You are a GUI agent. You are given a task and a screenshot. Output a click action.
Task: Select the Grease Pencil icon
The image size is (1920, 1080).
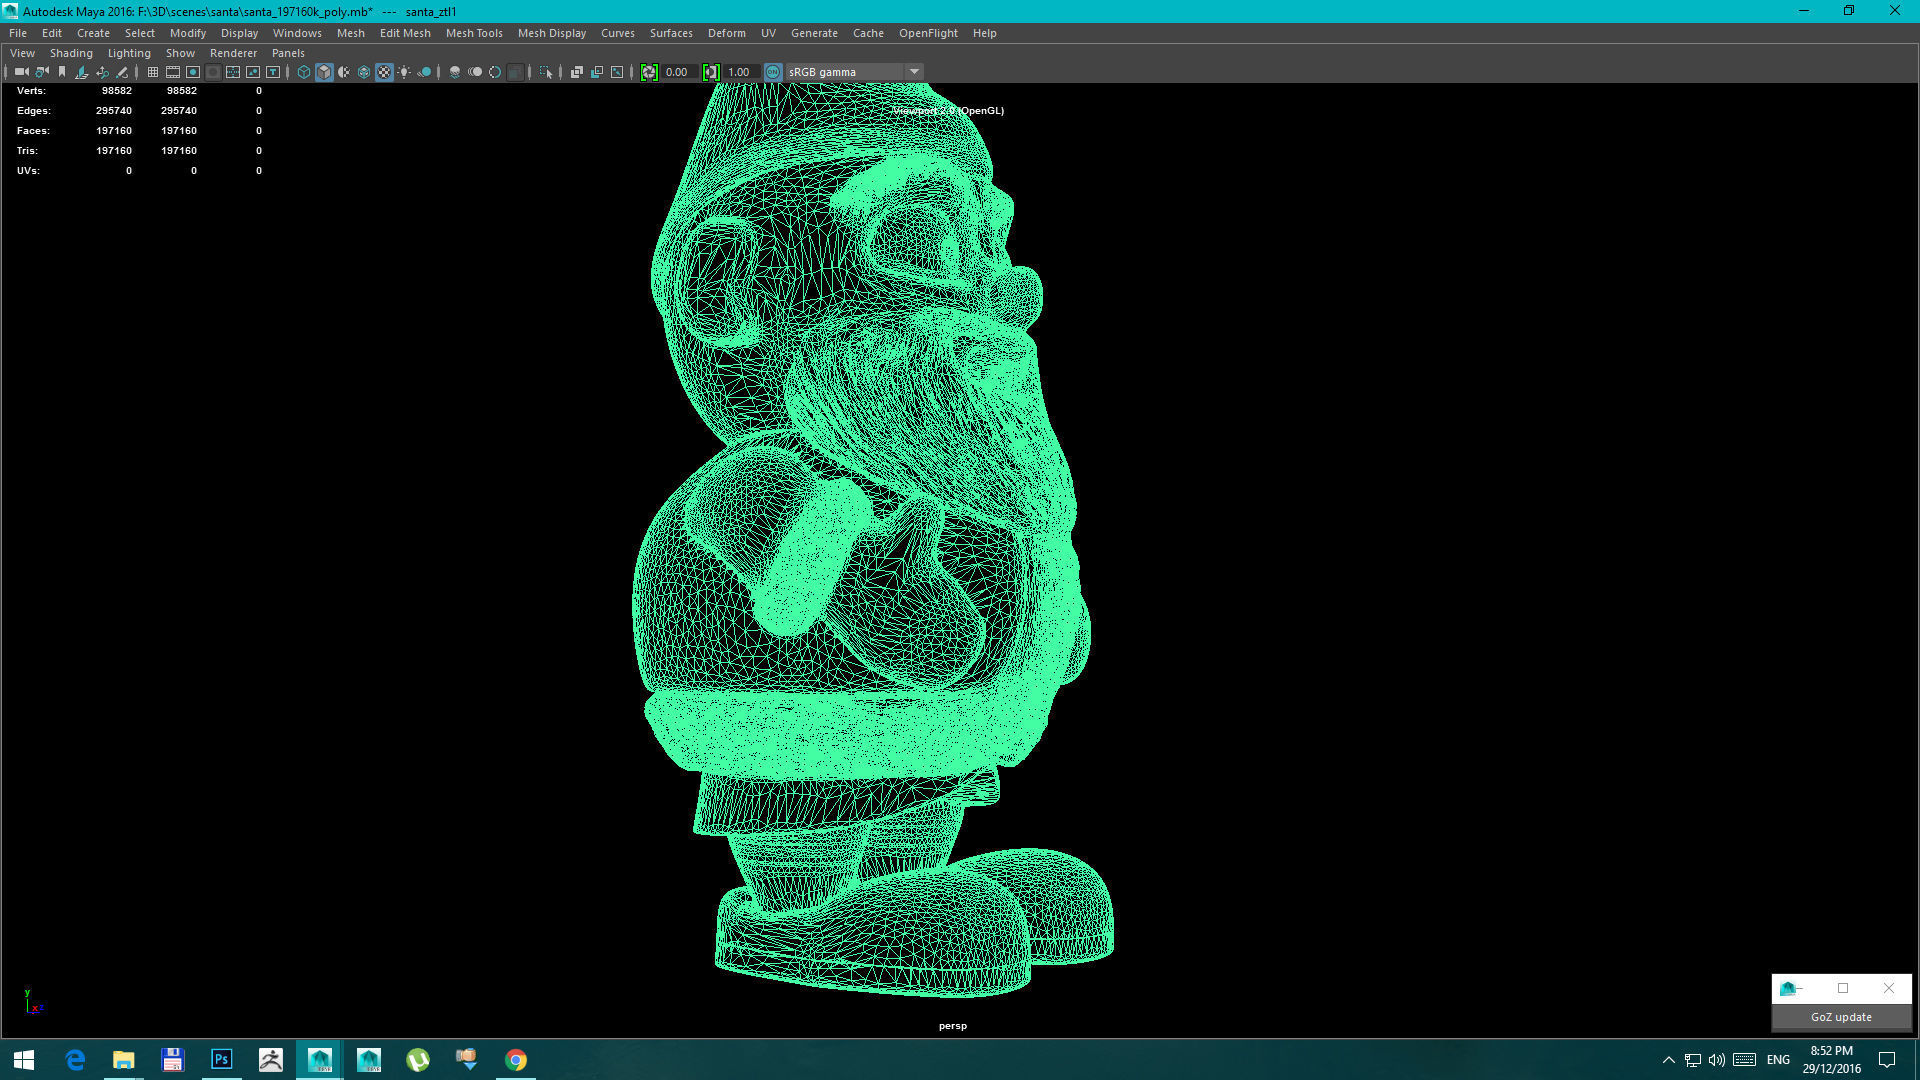click(x=122, y=72)
